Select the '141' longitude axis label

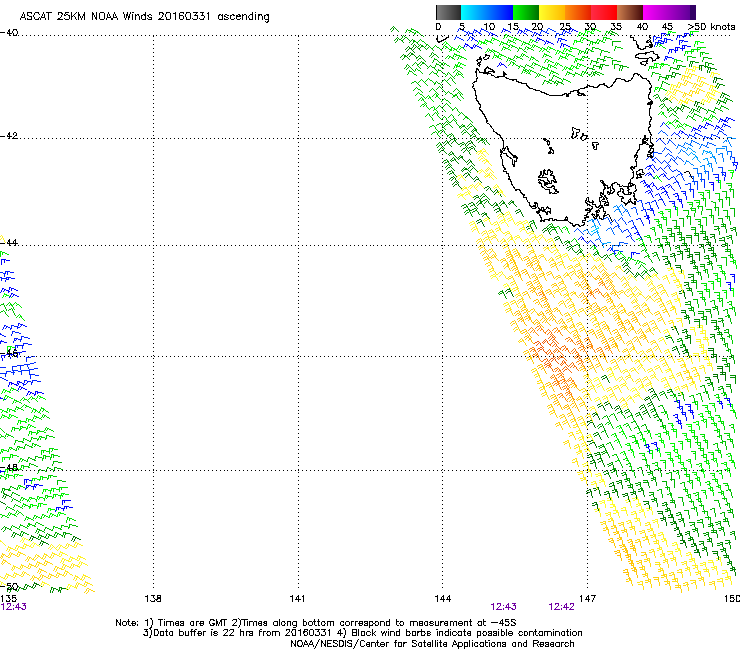[297, 599]
